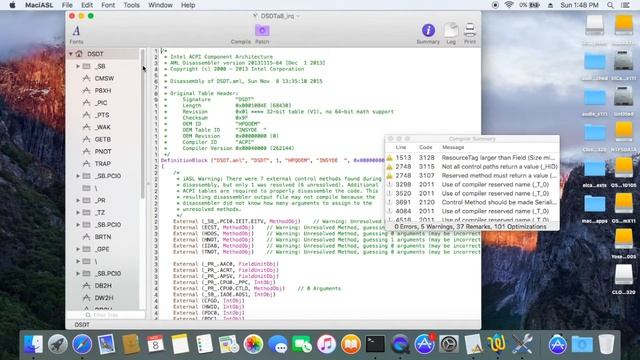Screen dimensions: 640x360
Task: Click the Message column header
Action: [x=453, y=147]
